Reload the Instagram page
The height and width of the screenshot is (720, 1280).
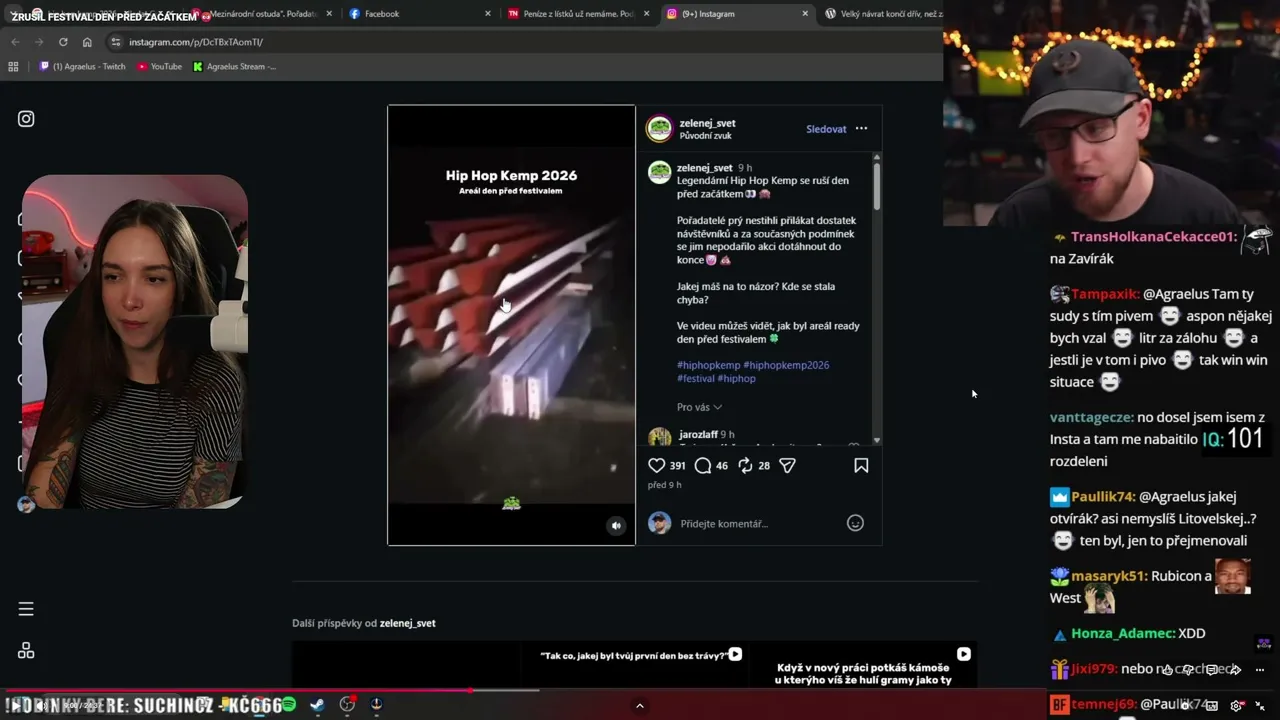(x=63, y=42)
